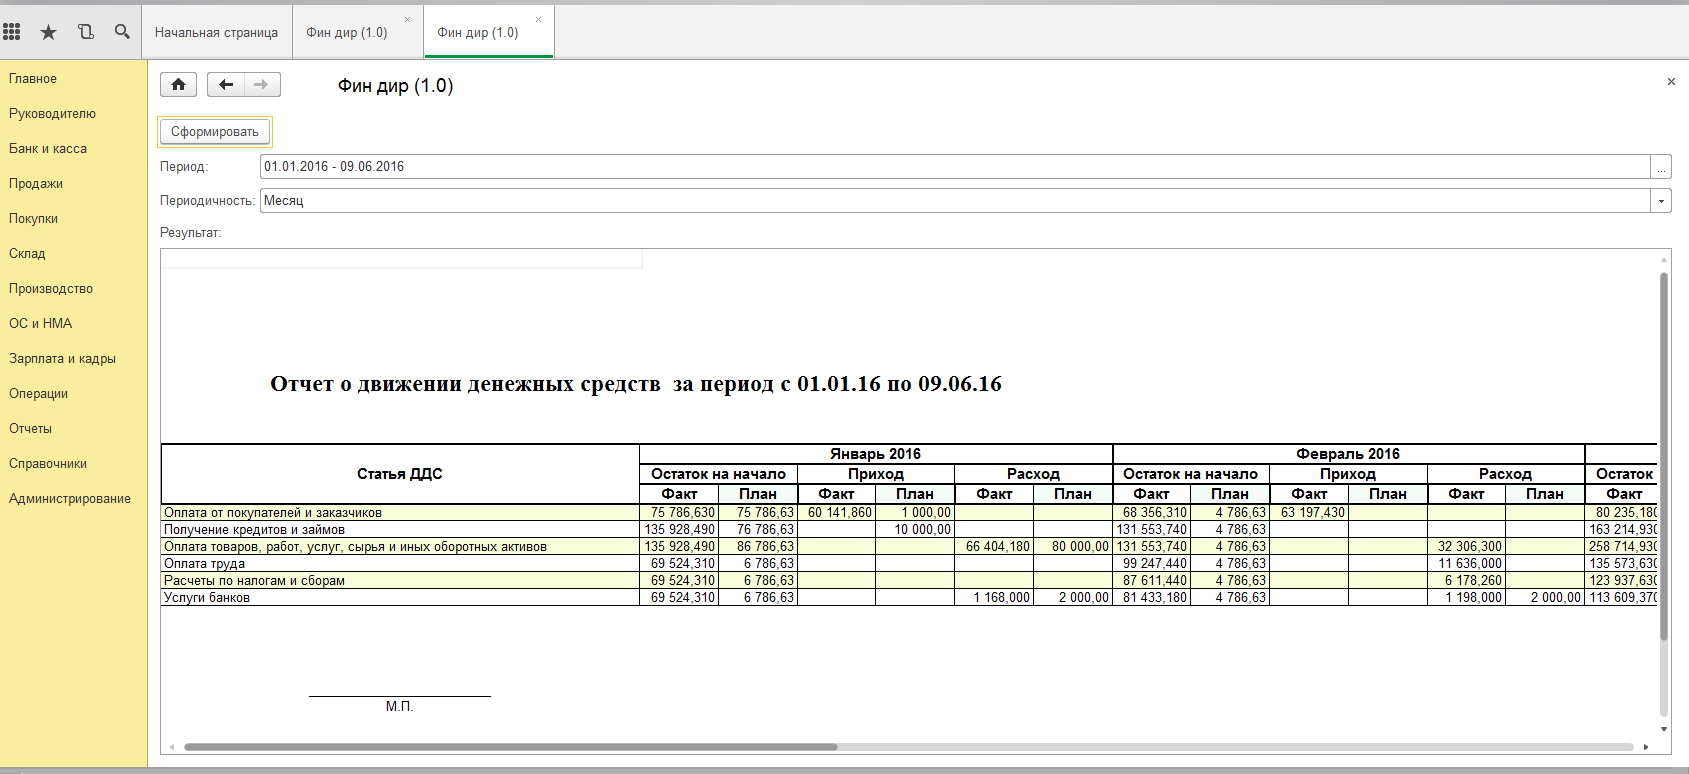Image resolution: width=1689 pixels, height=774 pixels.
Task: Click cell value 80 000,00
Action: [1073, 547]
